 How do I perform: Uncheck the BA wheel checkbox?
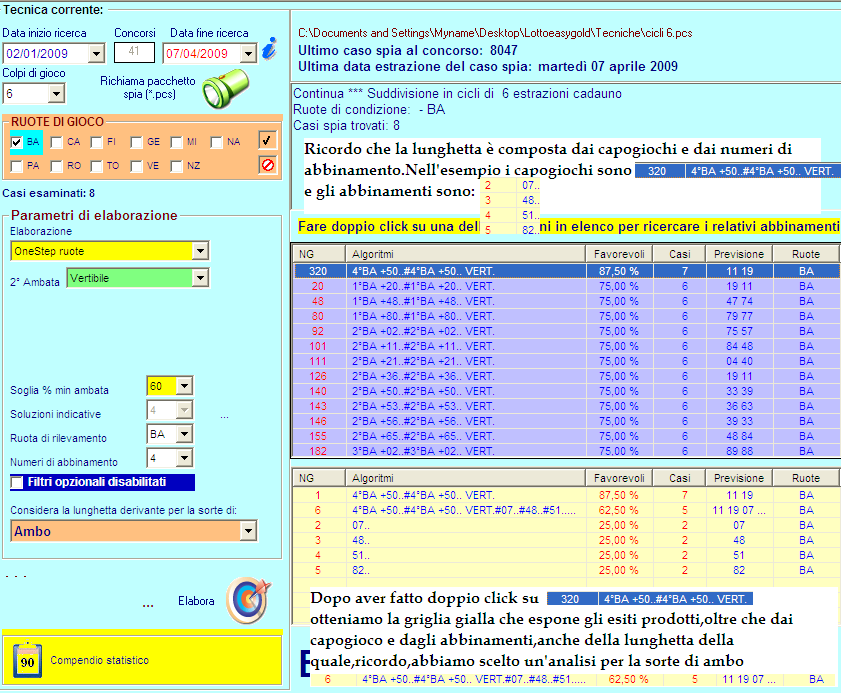[x=17, y=142]
